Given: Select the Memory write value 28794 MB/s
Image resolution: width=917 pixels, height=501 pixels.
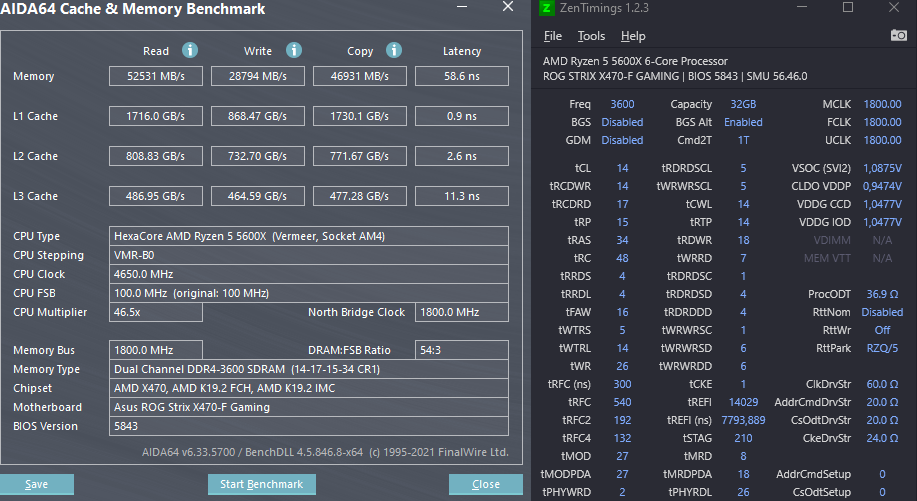Looking at the screenshot, I should (257, 76).
